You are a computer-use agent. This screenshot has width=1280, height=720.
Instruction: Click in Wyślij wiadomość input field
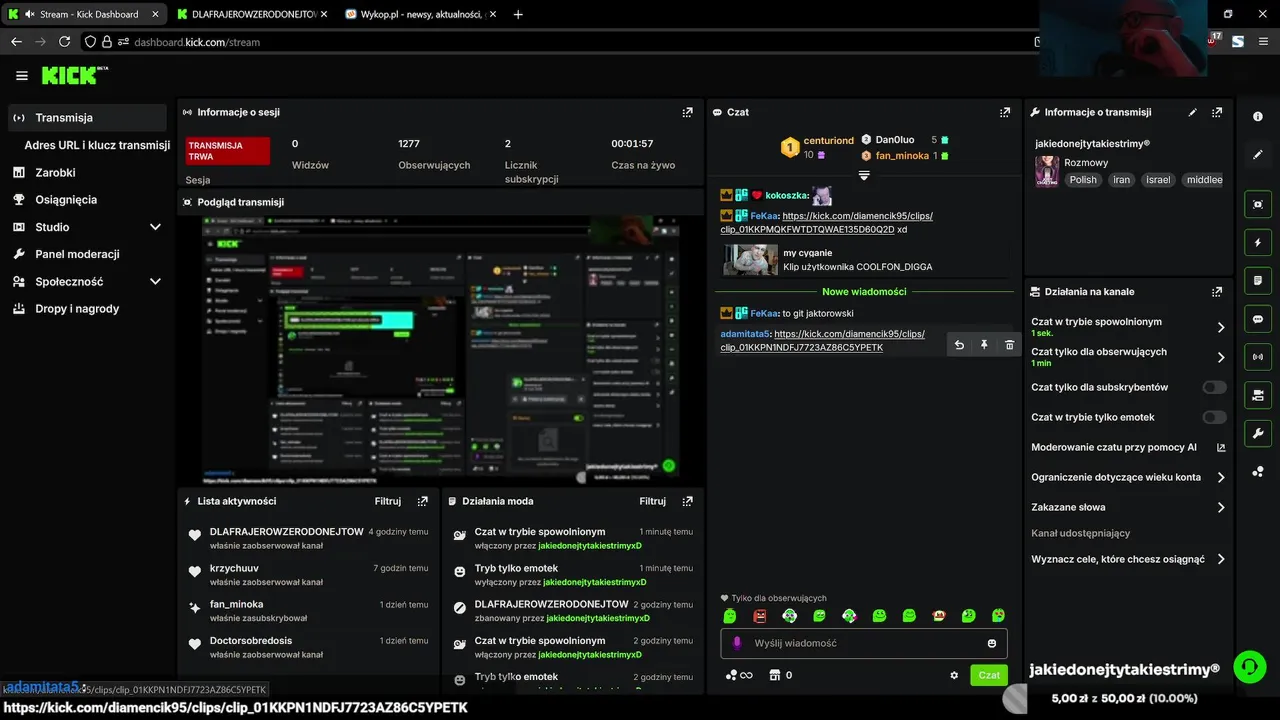(x=864, y=643)
